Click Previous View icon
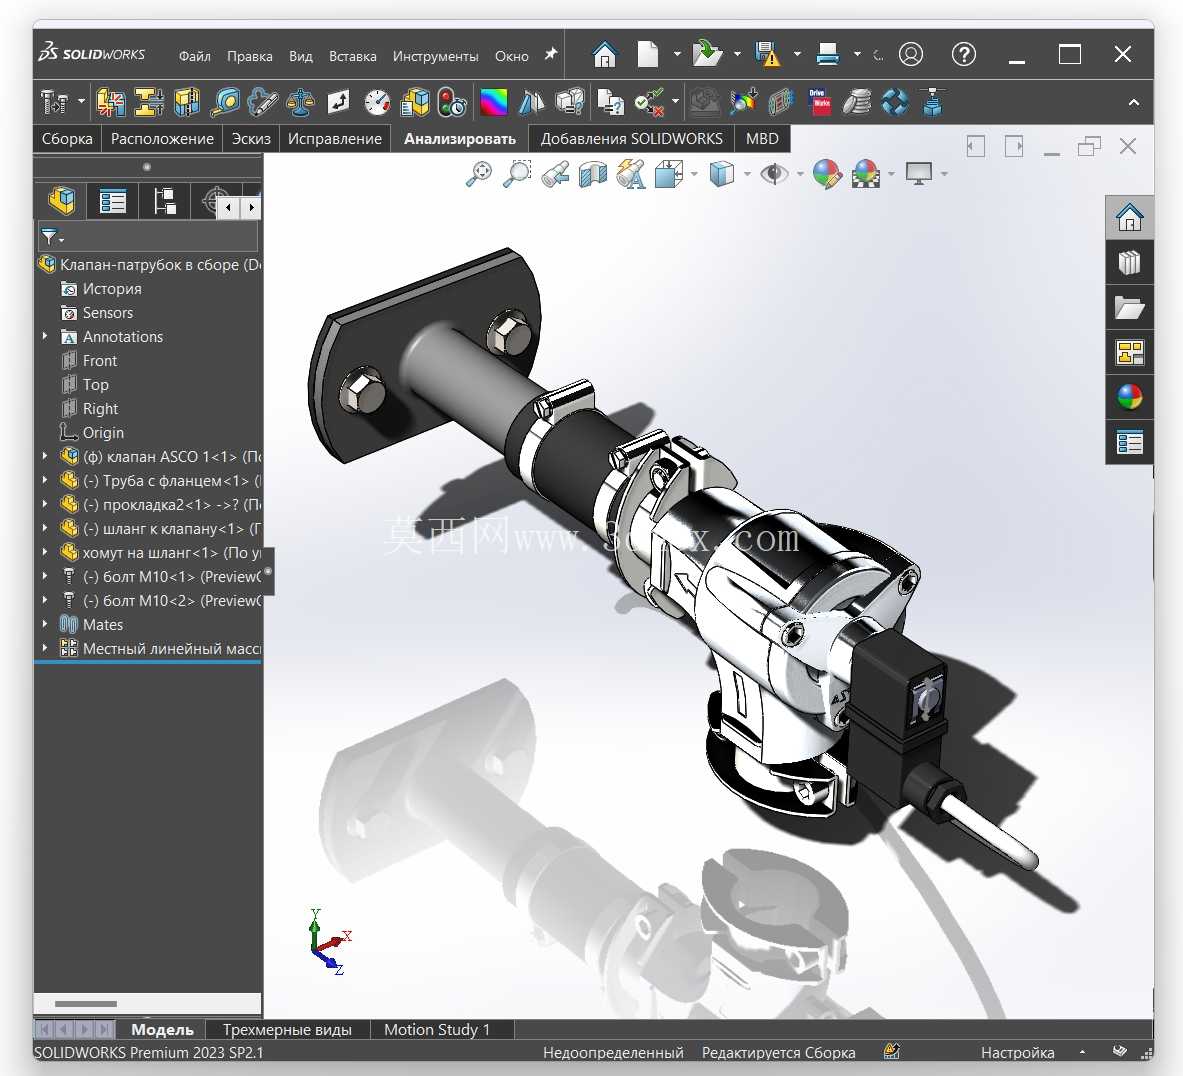 [x=555, y=174]
